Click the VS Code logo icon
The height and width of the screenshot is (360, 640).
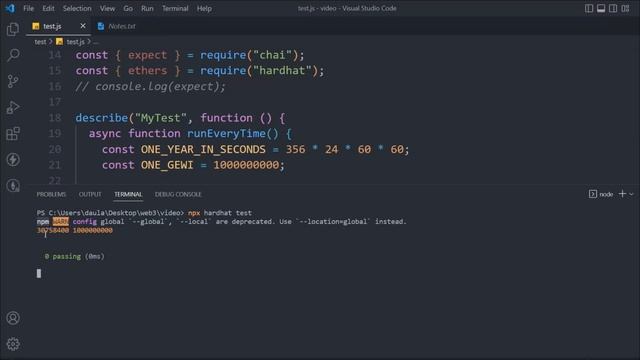pyautogui.click(x=10, y=8)
